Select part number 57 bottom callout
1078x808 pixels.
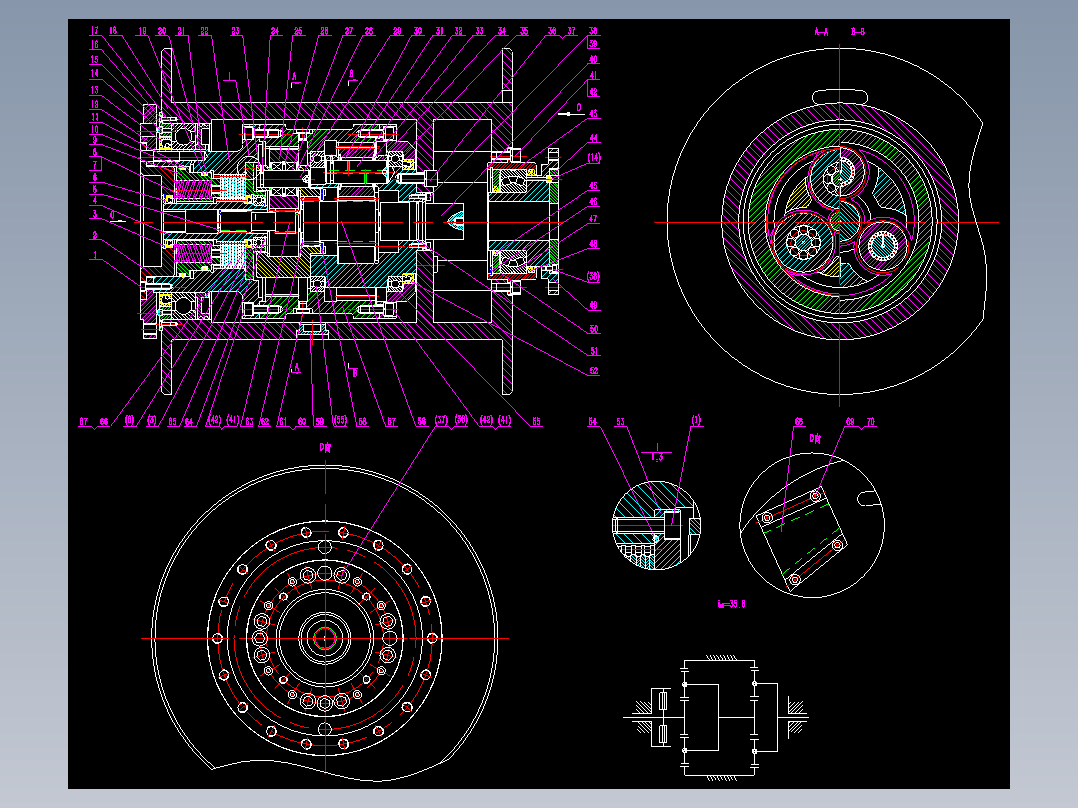391,422
